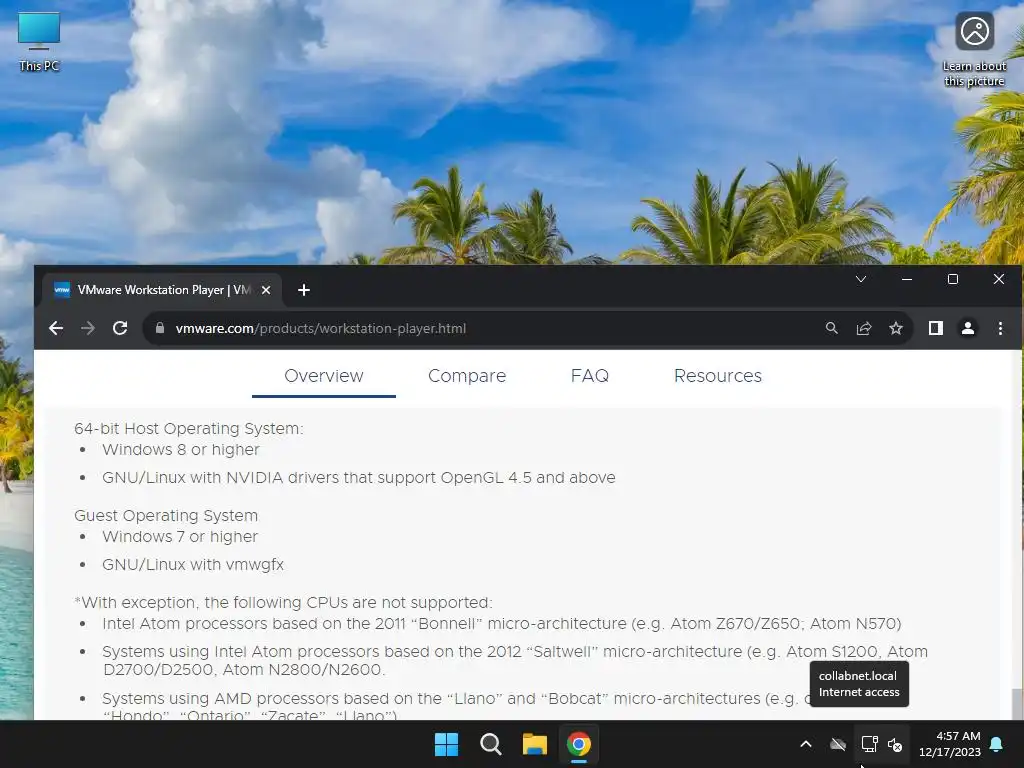The height and width of the screenshot is (768, 1024).
Task: Click the GNU/Linux NVIDIA OpenGL 4.5 item
Action: [359, 478]
